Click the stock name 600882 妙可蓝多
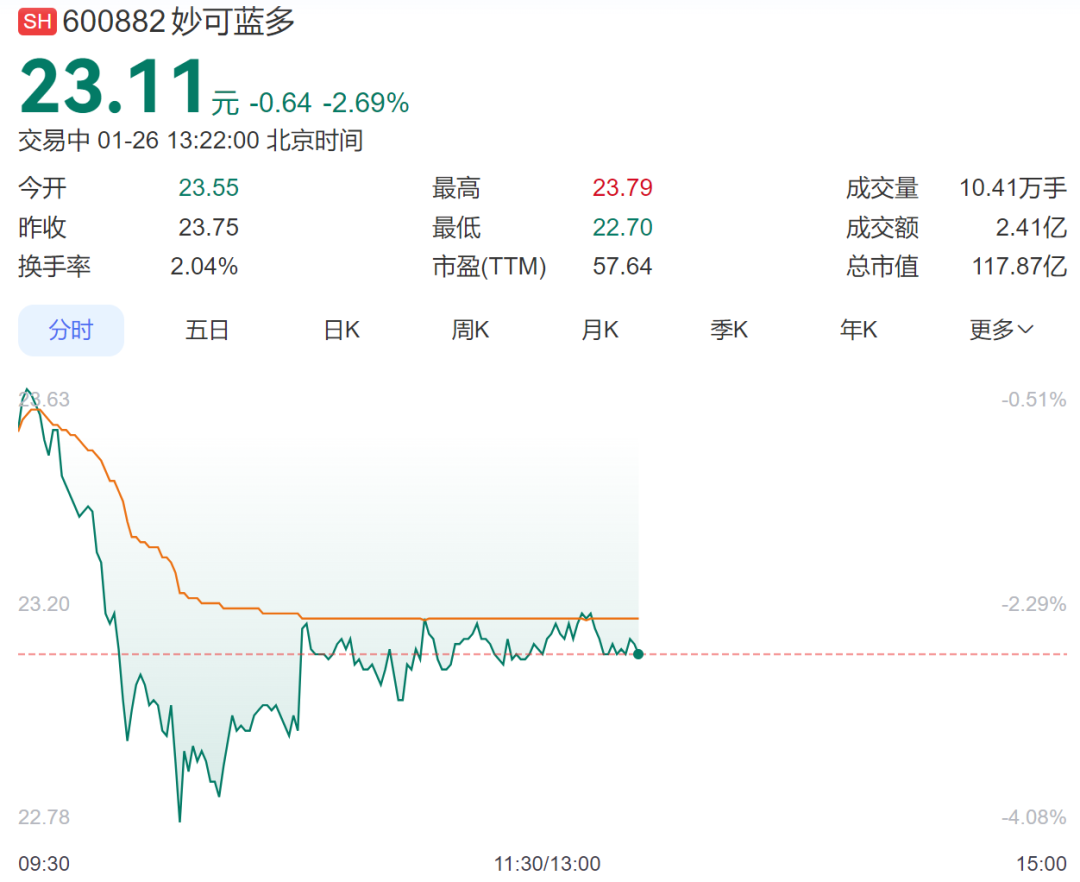This screenshot has width=1080, height=882. (x=180, y=22)
